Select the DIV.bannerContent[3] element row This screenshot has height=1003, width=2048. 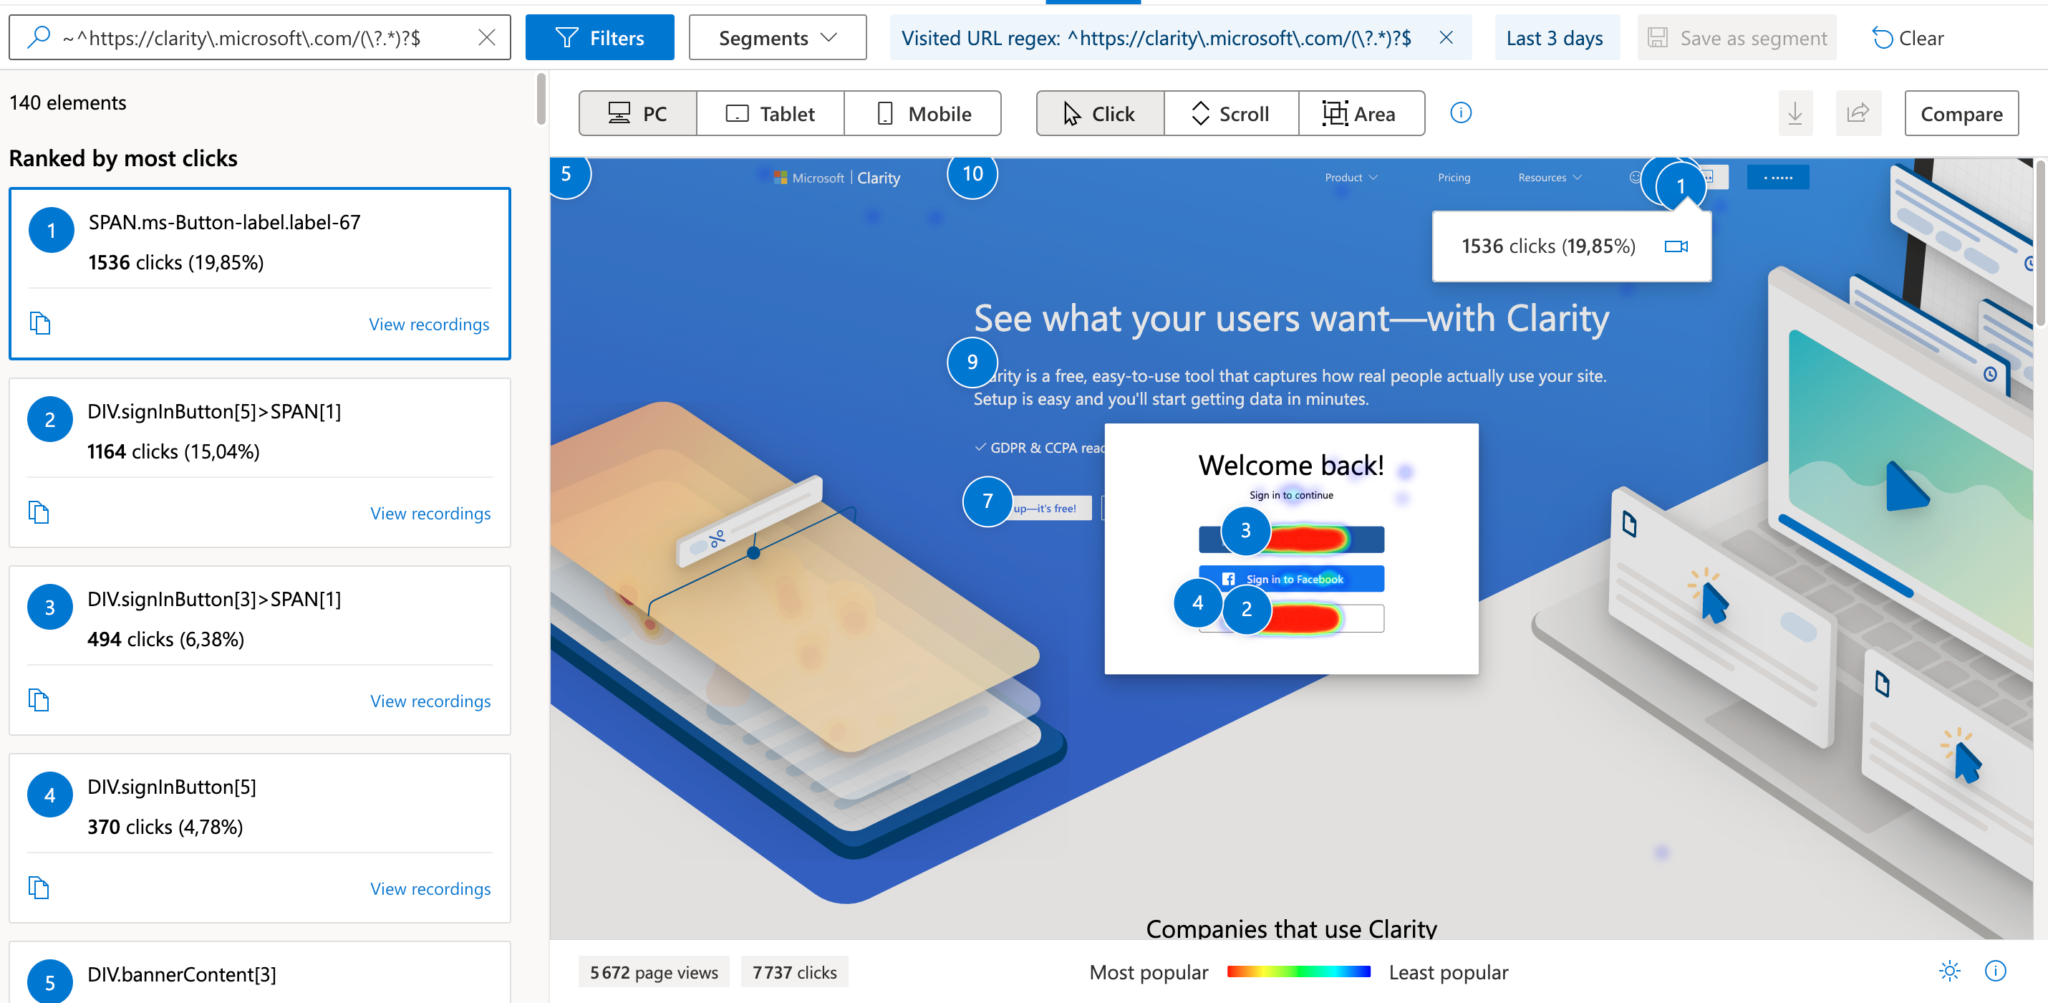(x=260, y=974)
